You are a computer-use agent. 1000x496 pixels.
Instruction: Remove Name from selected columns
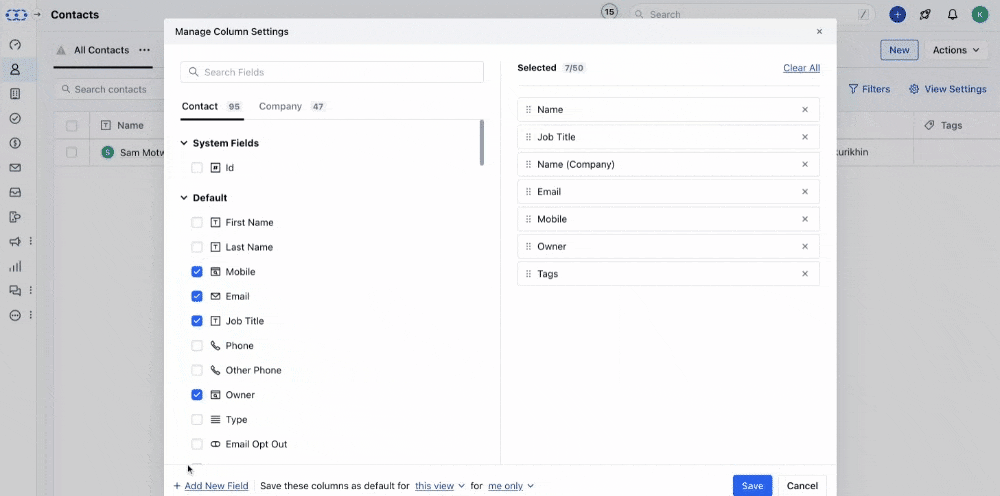(805, 110)
